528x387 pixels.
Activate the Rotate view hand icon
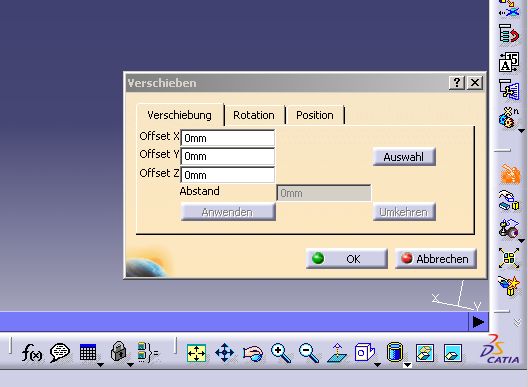[x=253, y=353]
